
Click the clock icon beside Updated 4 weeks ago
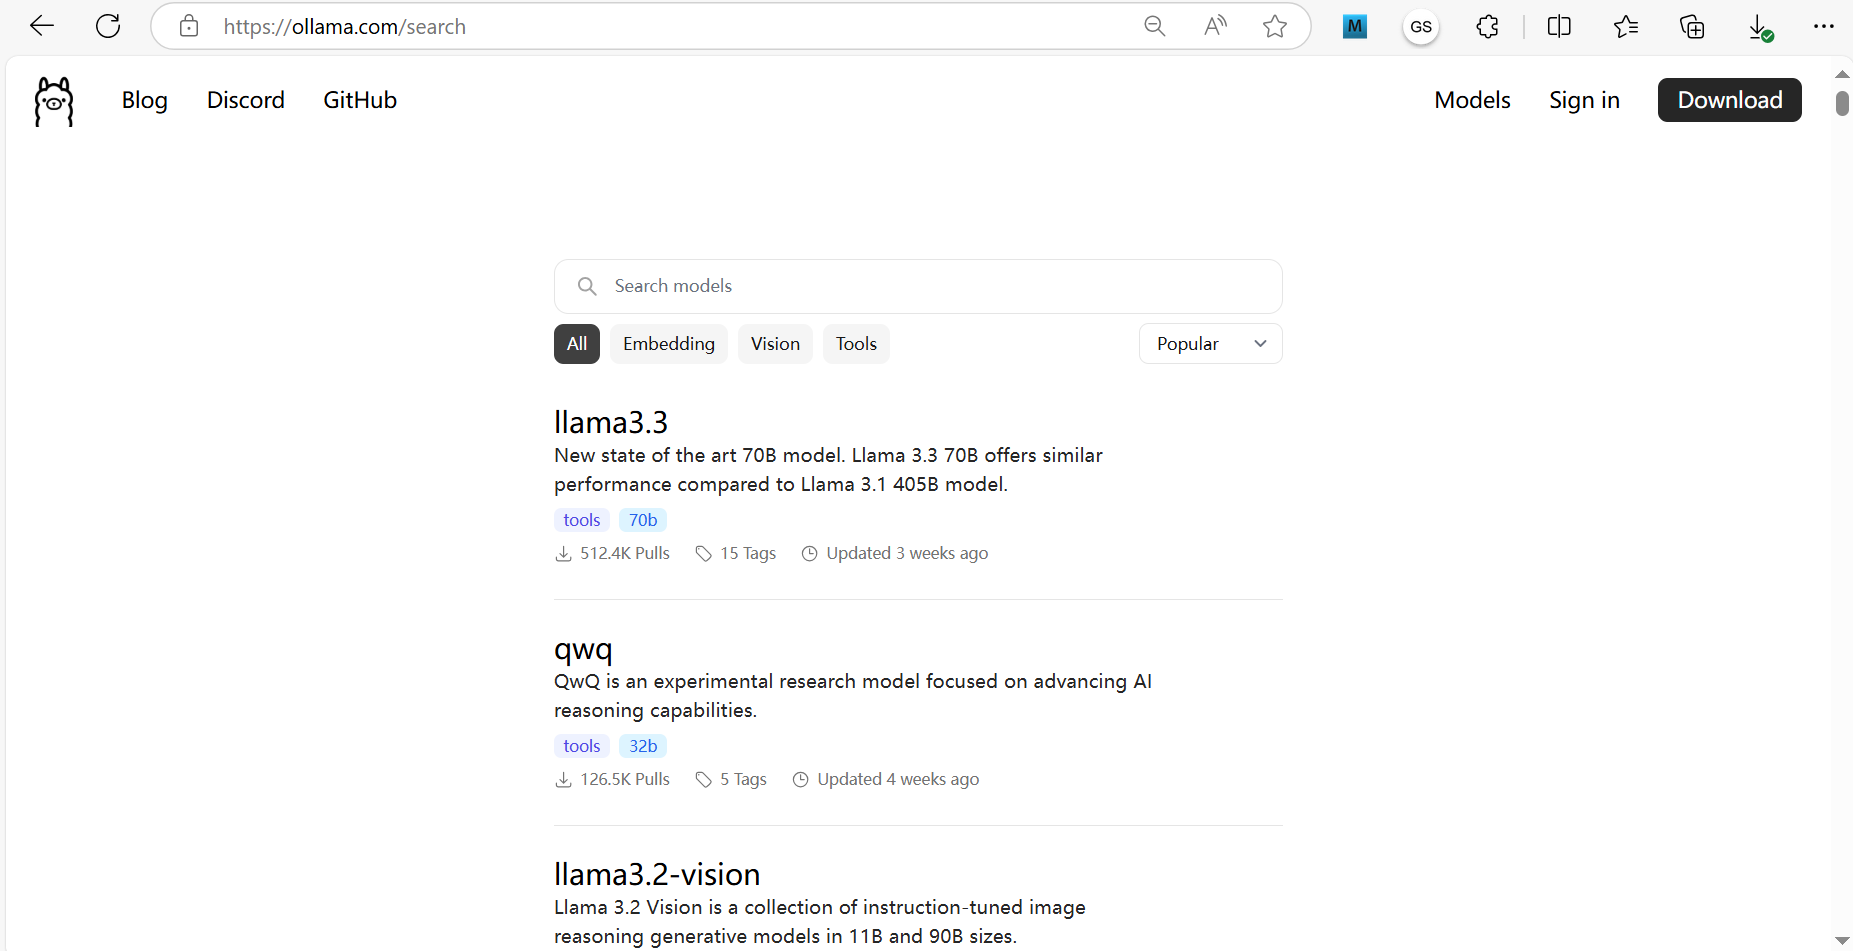tap(801, 779)
